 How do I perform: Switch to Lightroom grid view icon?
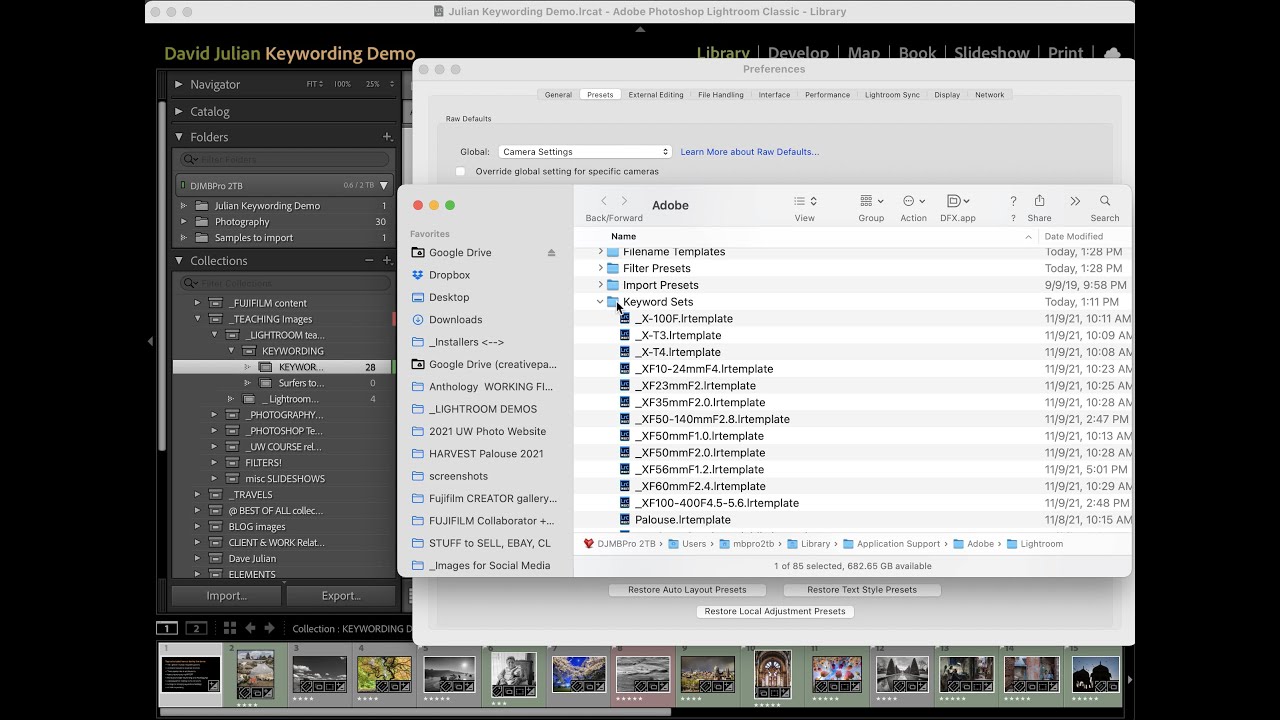229,628
